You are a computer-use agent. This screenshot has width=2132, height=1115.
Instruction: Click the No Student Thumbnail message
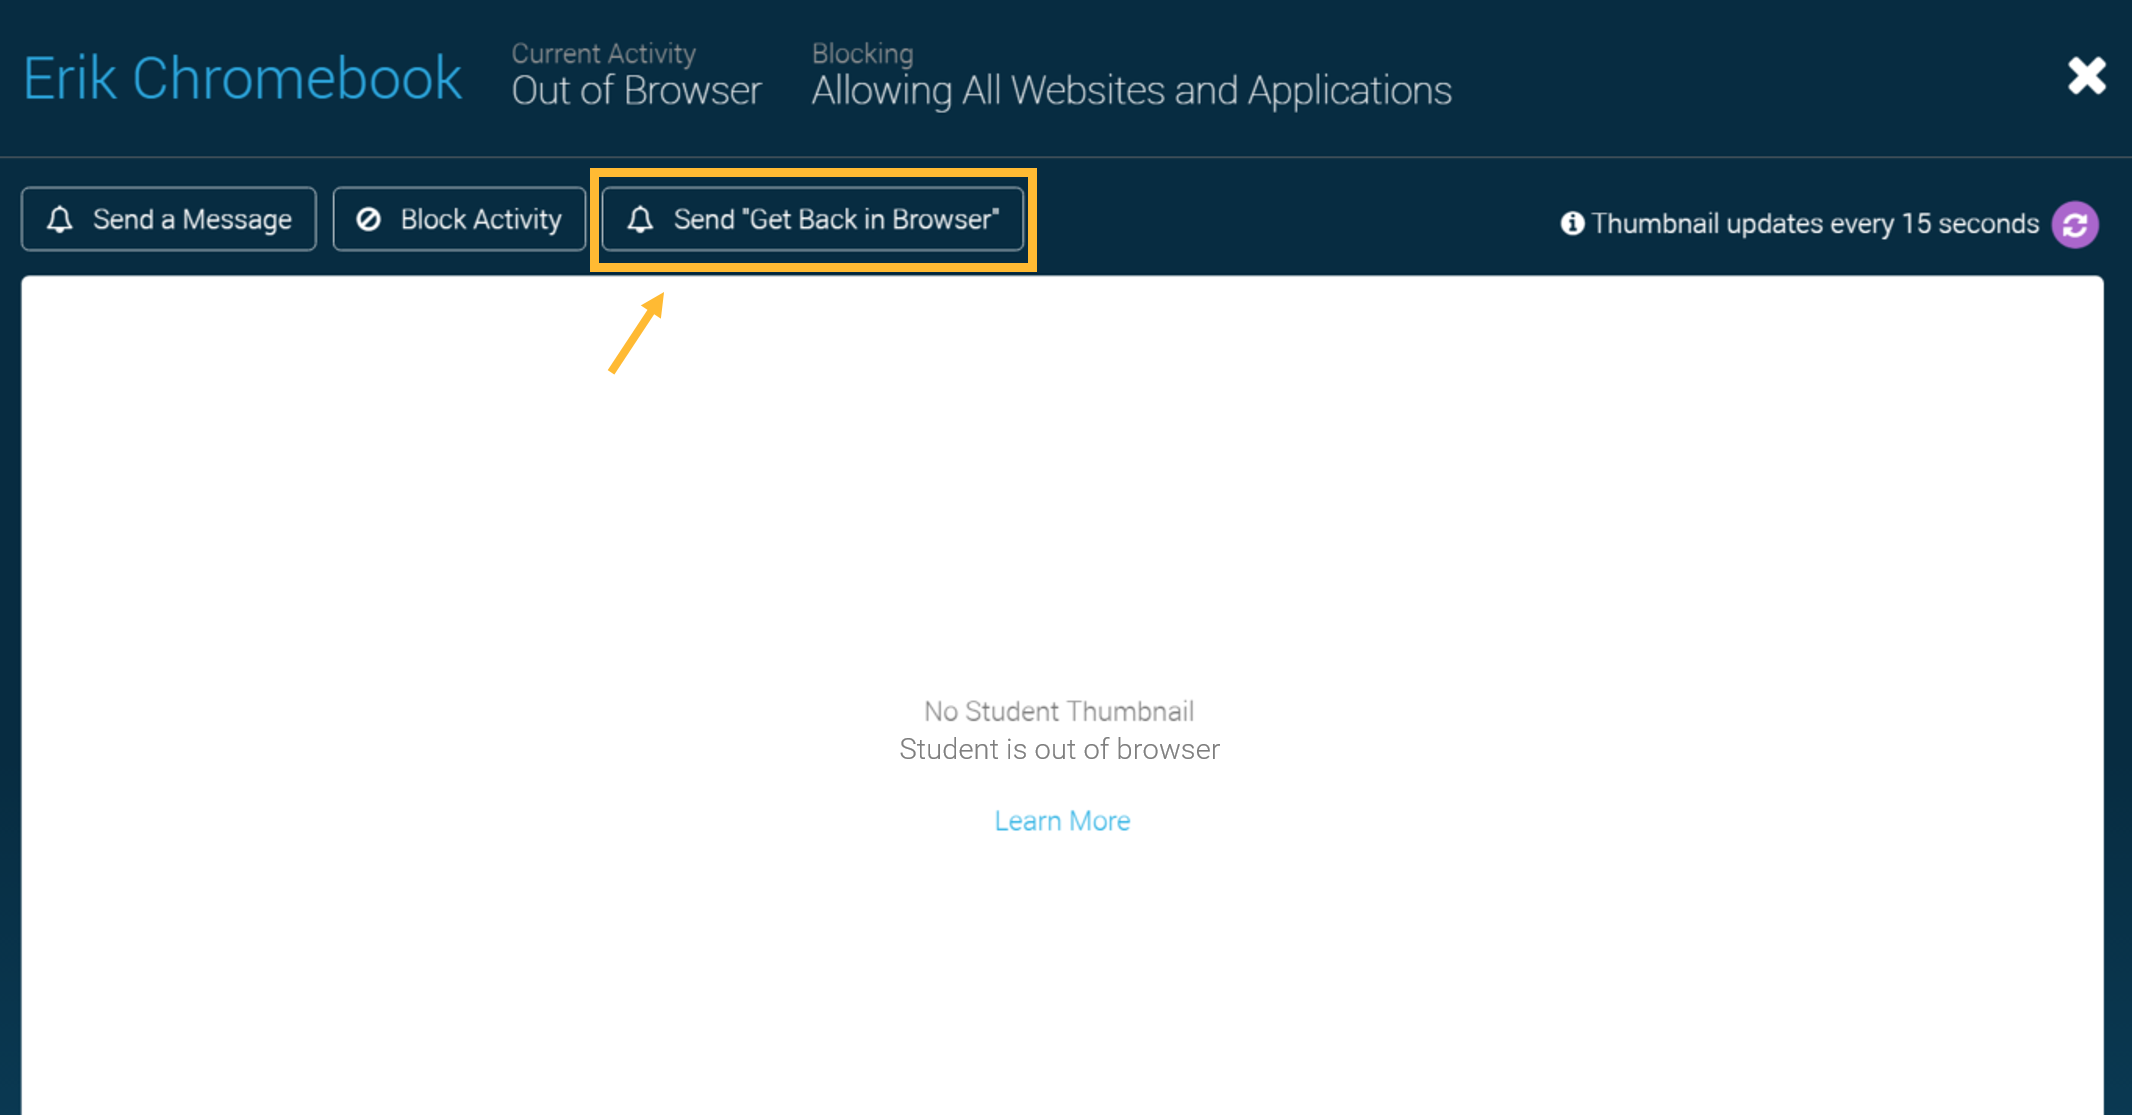pos(1059,711)
